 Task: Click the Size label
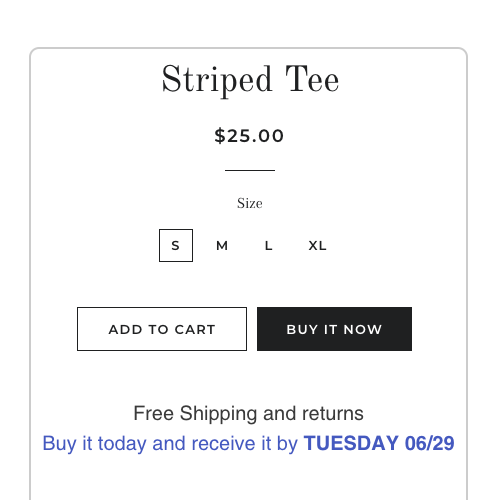(250, 203)
